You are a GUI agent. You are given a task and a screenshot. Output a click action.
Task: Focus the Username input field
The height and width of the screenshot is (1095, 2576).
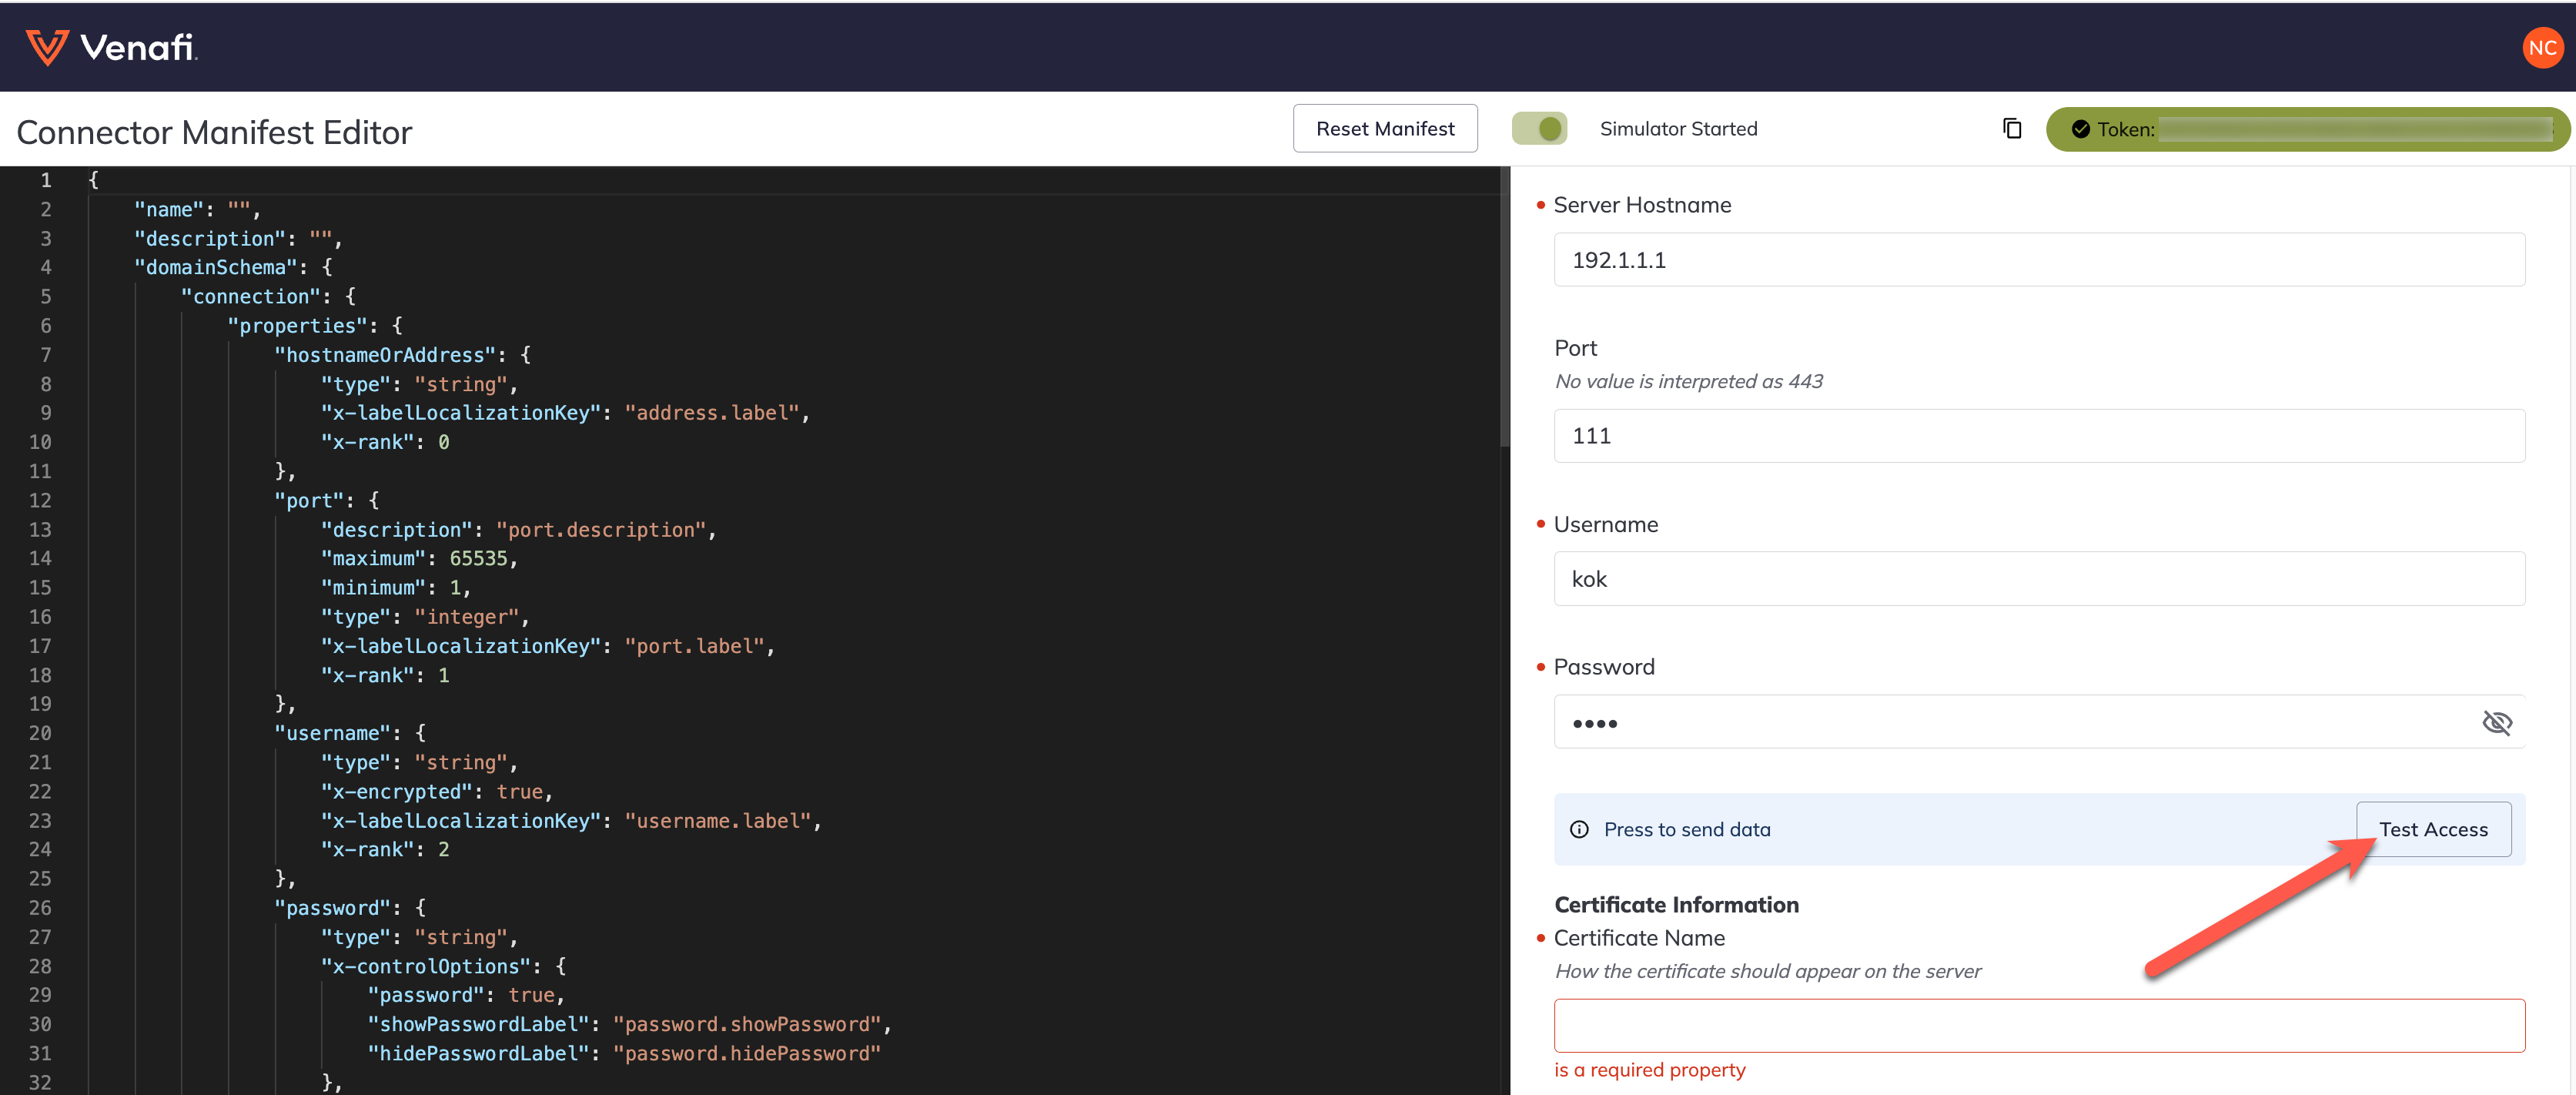coord(2039,579)
